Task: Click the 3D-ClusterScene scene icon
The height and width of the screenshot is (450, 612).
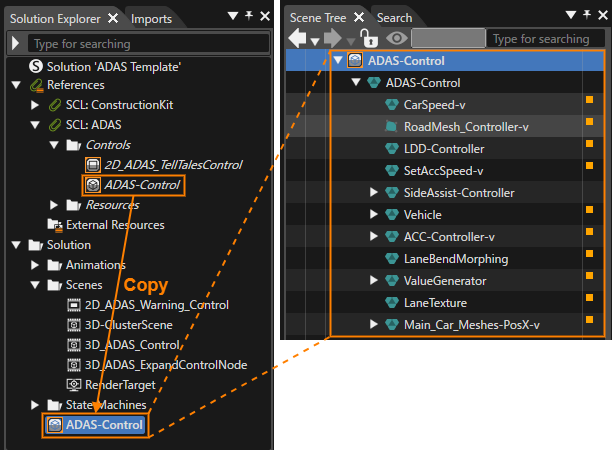Action: tap(74, 325)
